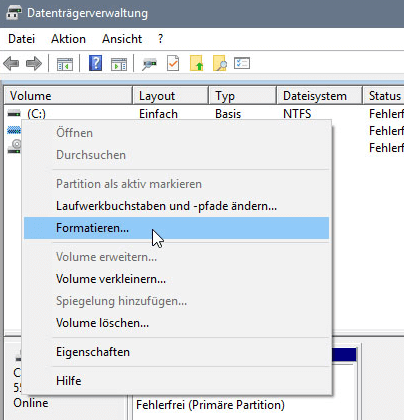Click the connect drive settings toolbar icon

149,63
